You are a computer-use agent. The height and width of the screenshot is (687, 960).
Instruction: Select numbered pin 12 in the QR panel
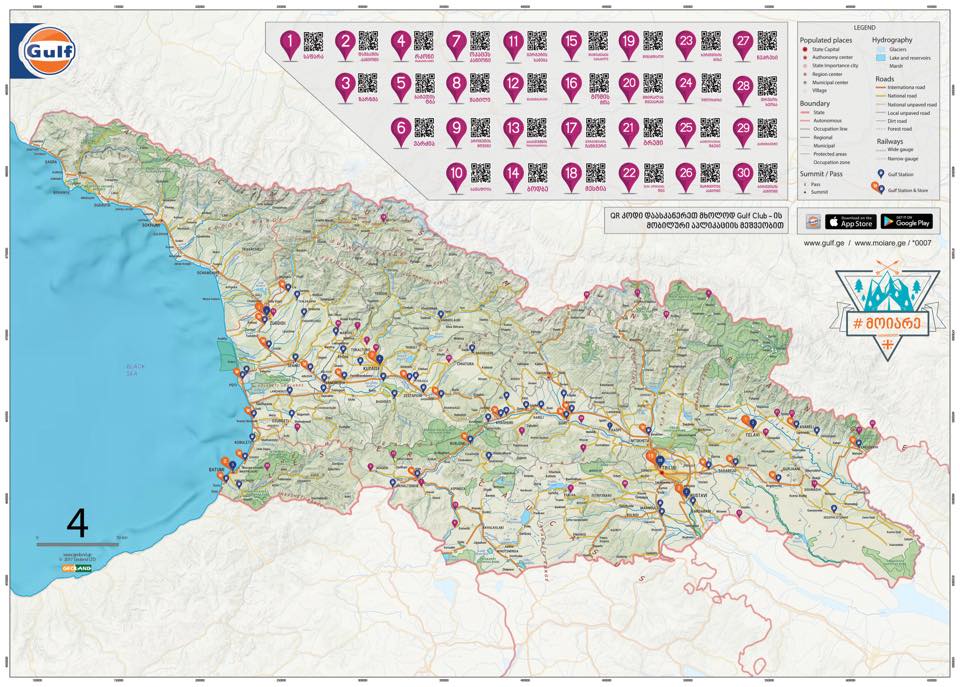coord(513,86)
